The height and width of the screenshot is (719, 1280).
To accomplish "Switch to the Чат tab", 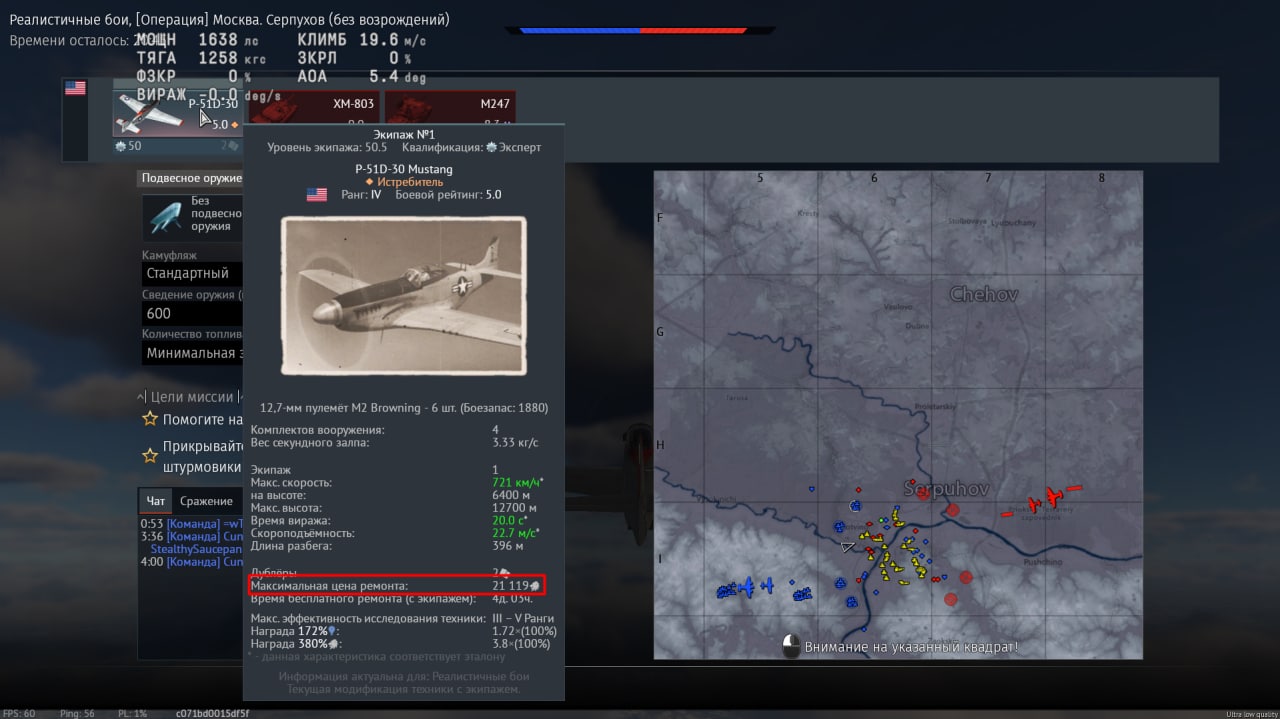I will [x=156, y=501].
